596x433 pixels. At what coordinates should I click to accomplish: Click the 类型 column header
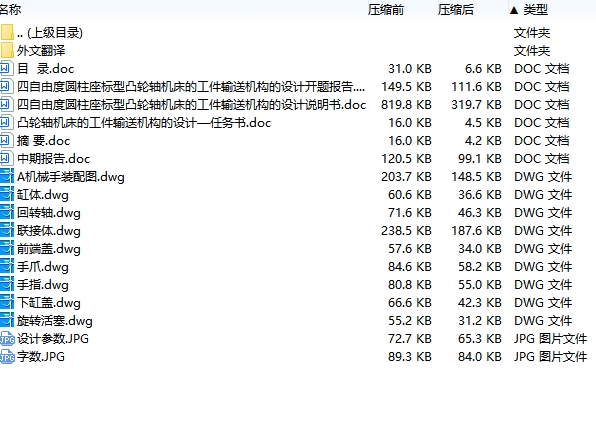pos(536,10)
